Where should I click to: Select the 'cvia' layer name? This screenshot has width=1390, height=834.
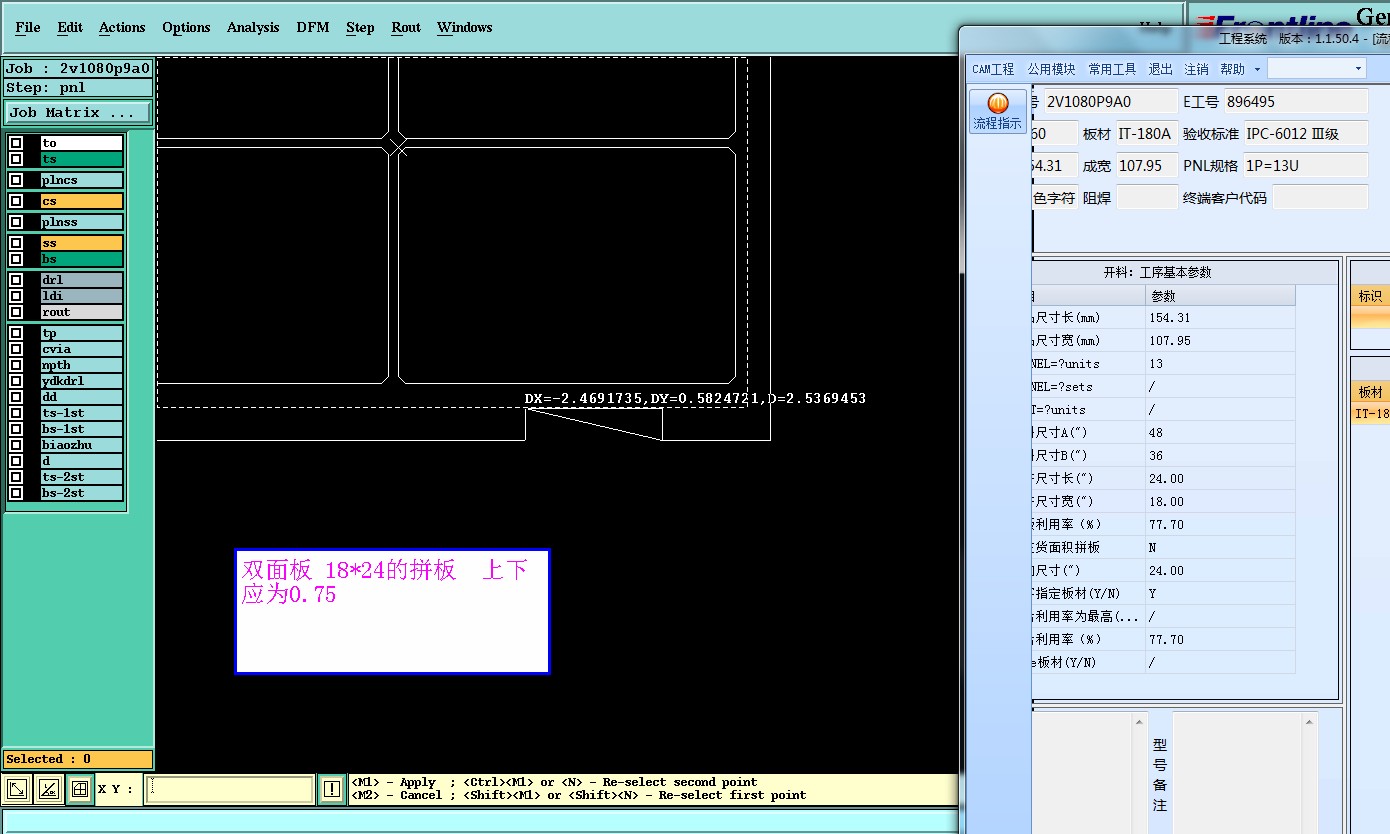pyautogui.click(x=81, y=349)
